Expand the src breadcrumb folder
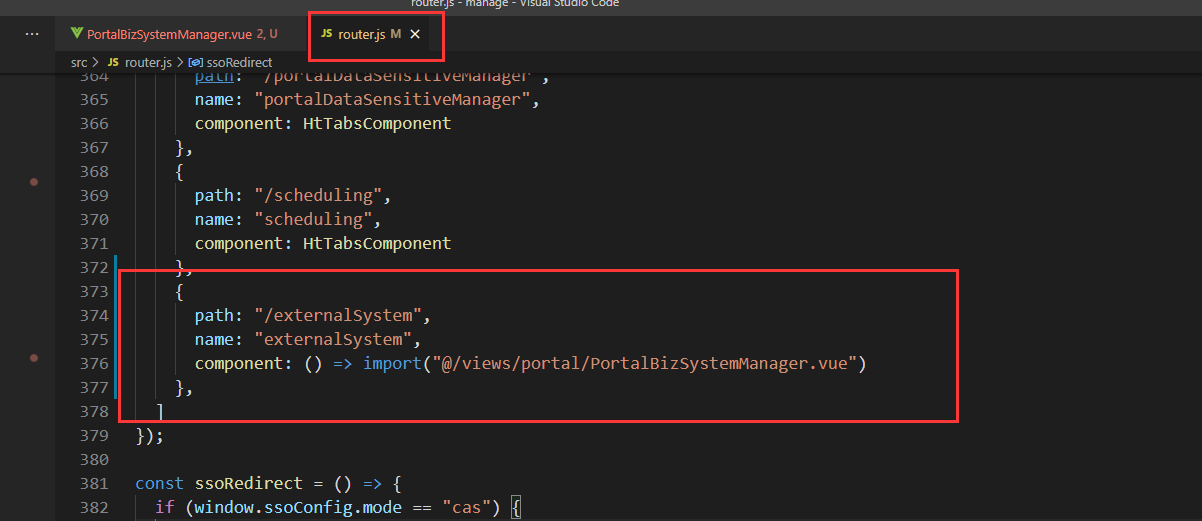1202x521 pixels. [79, 62]
